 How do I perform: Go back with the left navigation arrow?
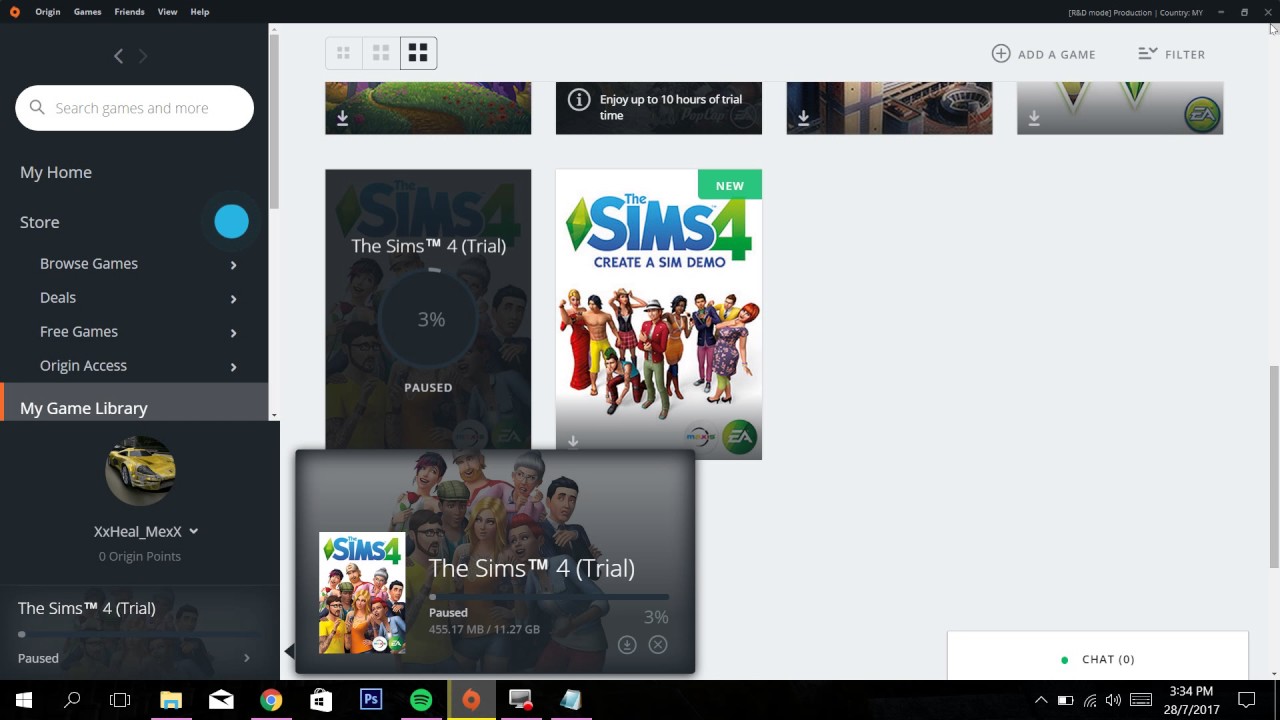(x=118, y=57)
